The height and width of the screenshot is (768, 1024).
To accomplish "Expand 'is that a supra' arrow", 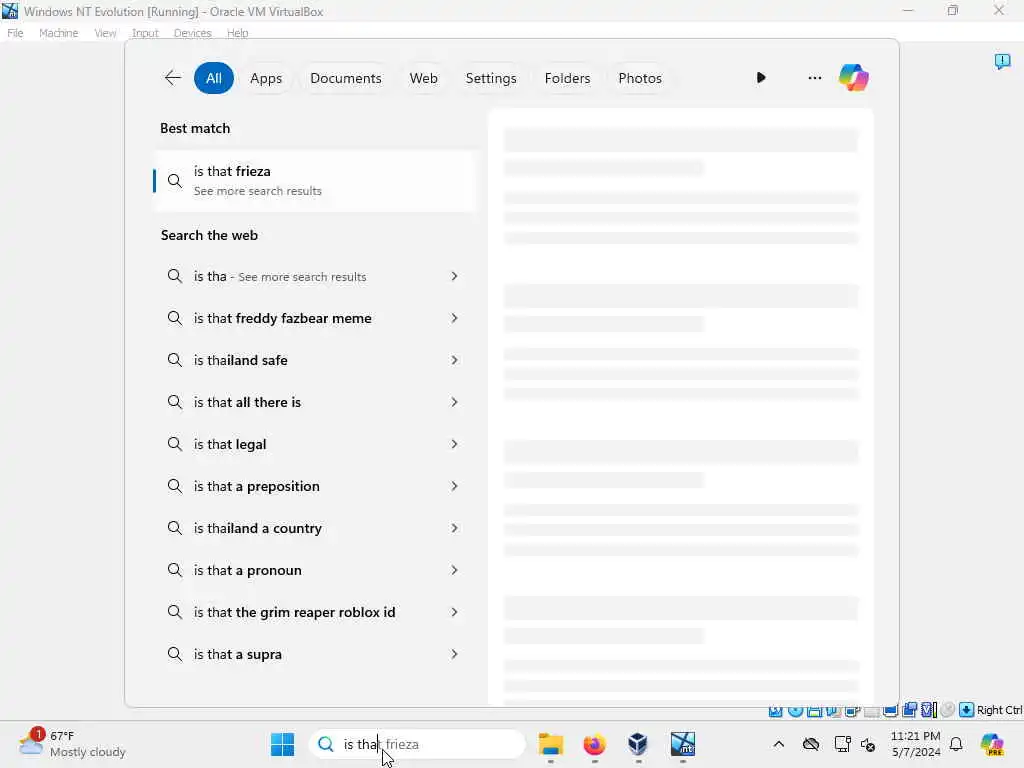I will (x=455, y=654).
